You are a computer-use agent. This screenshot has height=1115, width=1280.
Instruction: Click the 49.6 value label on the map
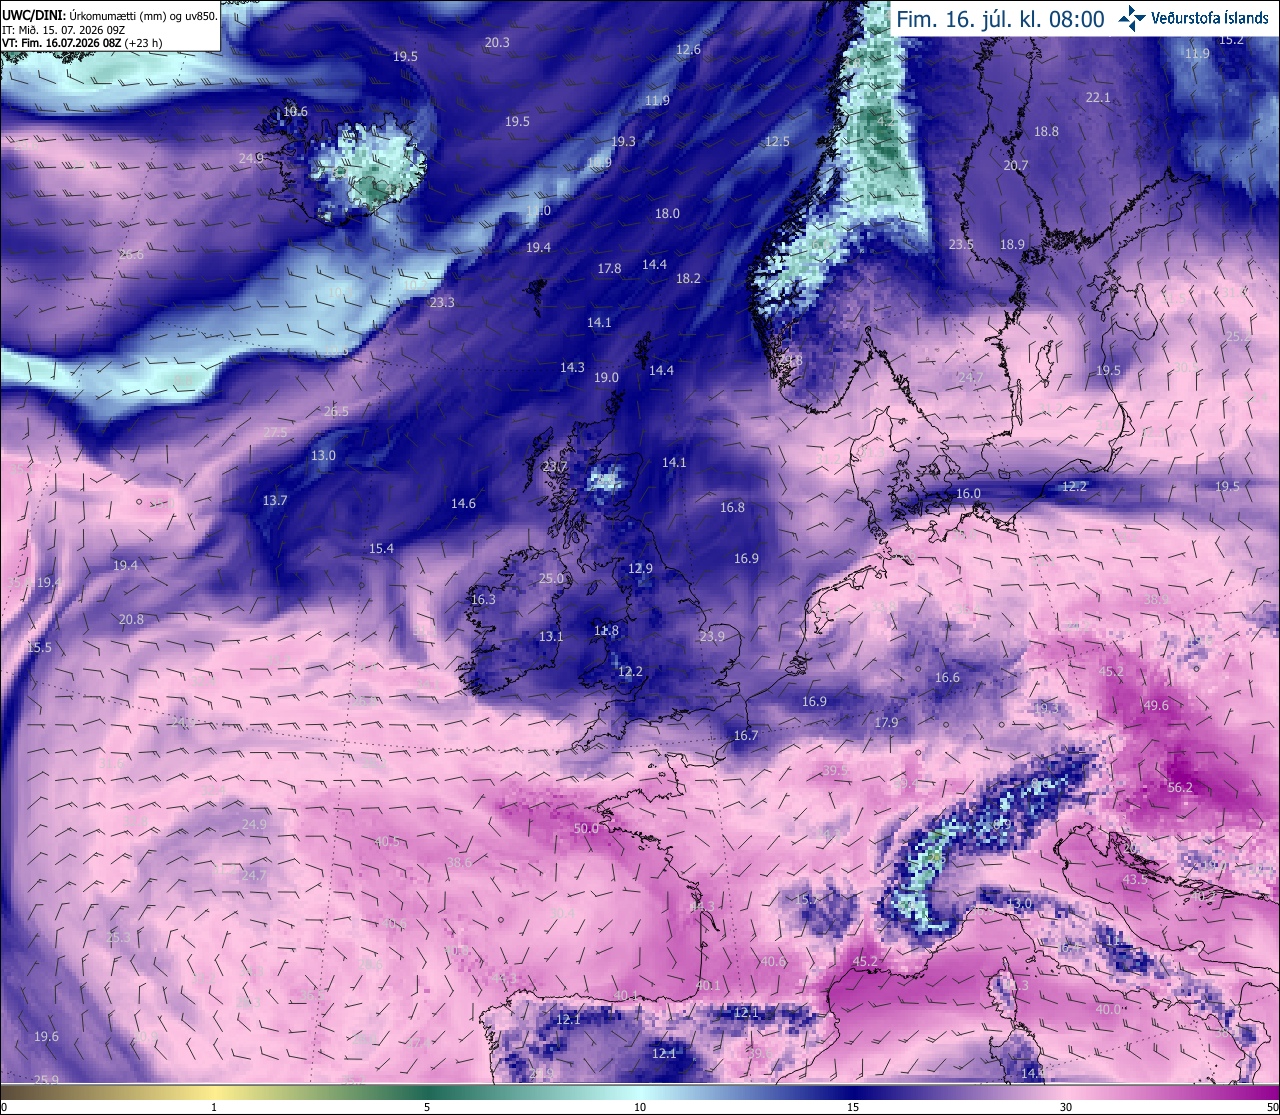click(1156, 705)
